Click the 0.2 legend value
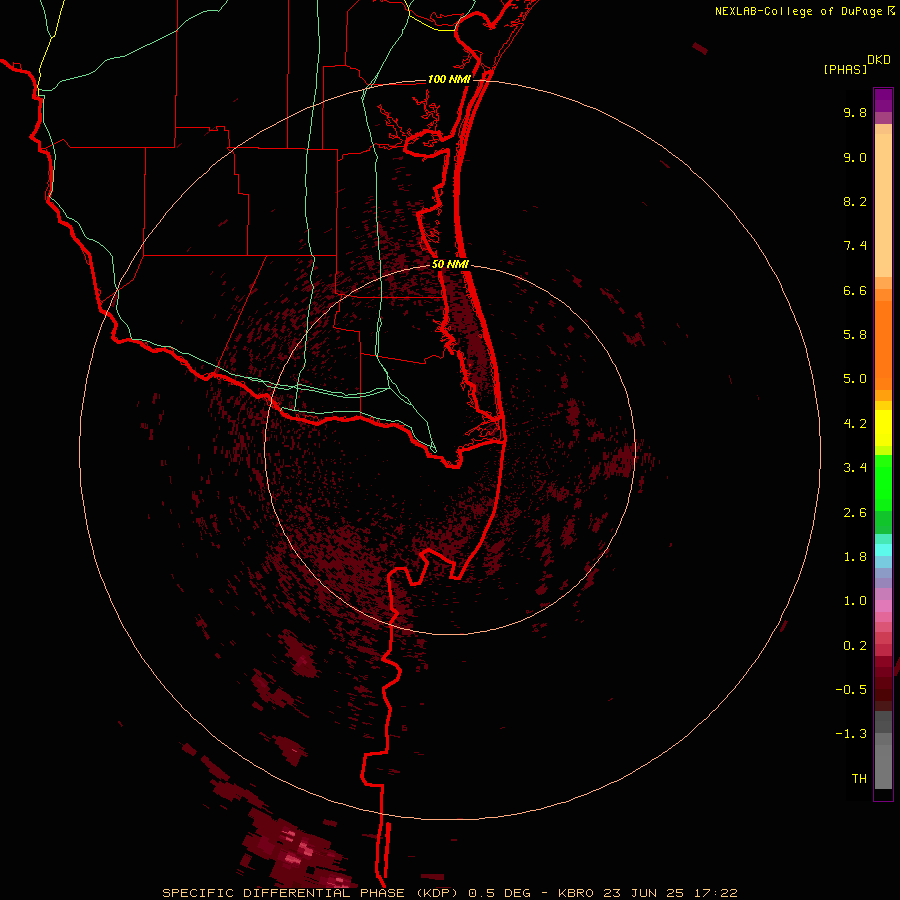900x900 pixels. pos(855,646)
